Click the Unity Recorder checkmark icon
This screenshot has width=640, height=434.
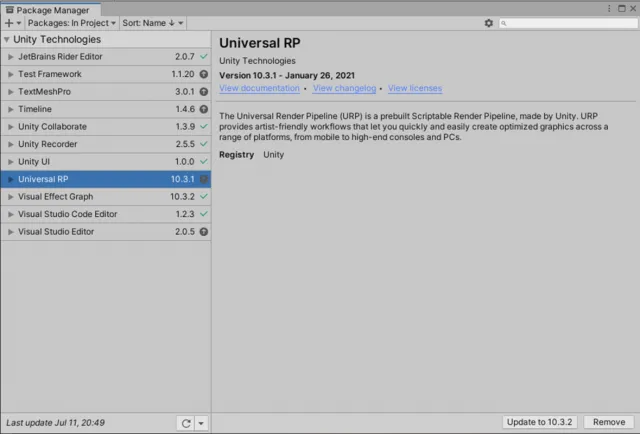(x=204, y=144)
